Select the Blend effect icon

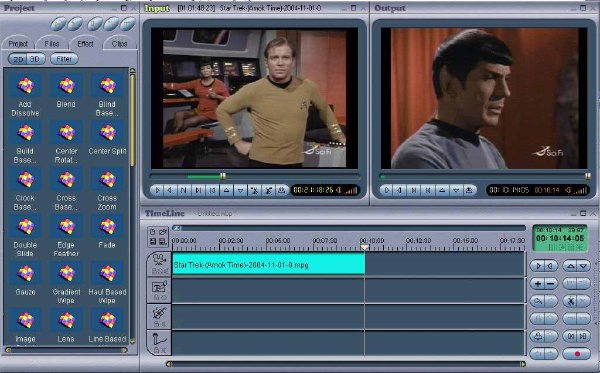coord(66,86)
